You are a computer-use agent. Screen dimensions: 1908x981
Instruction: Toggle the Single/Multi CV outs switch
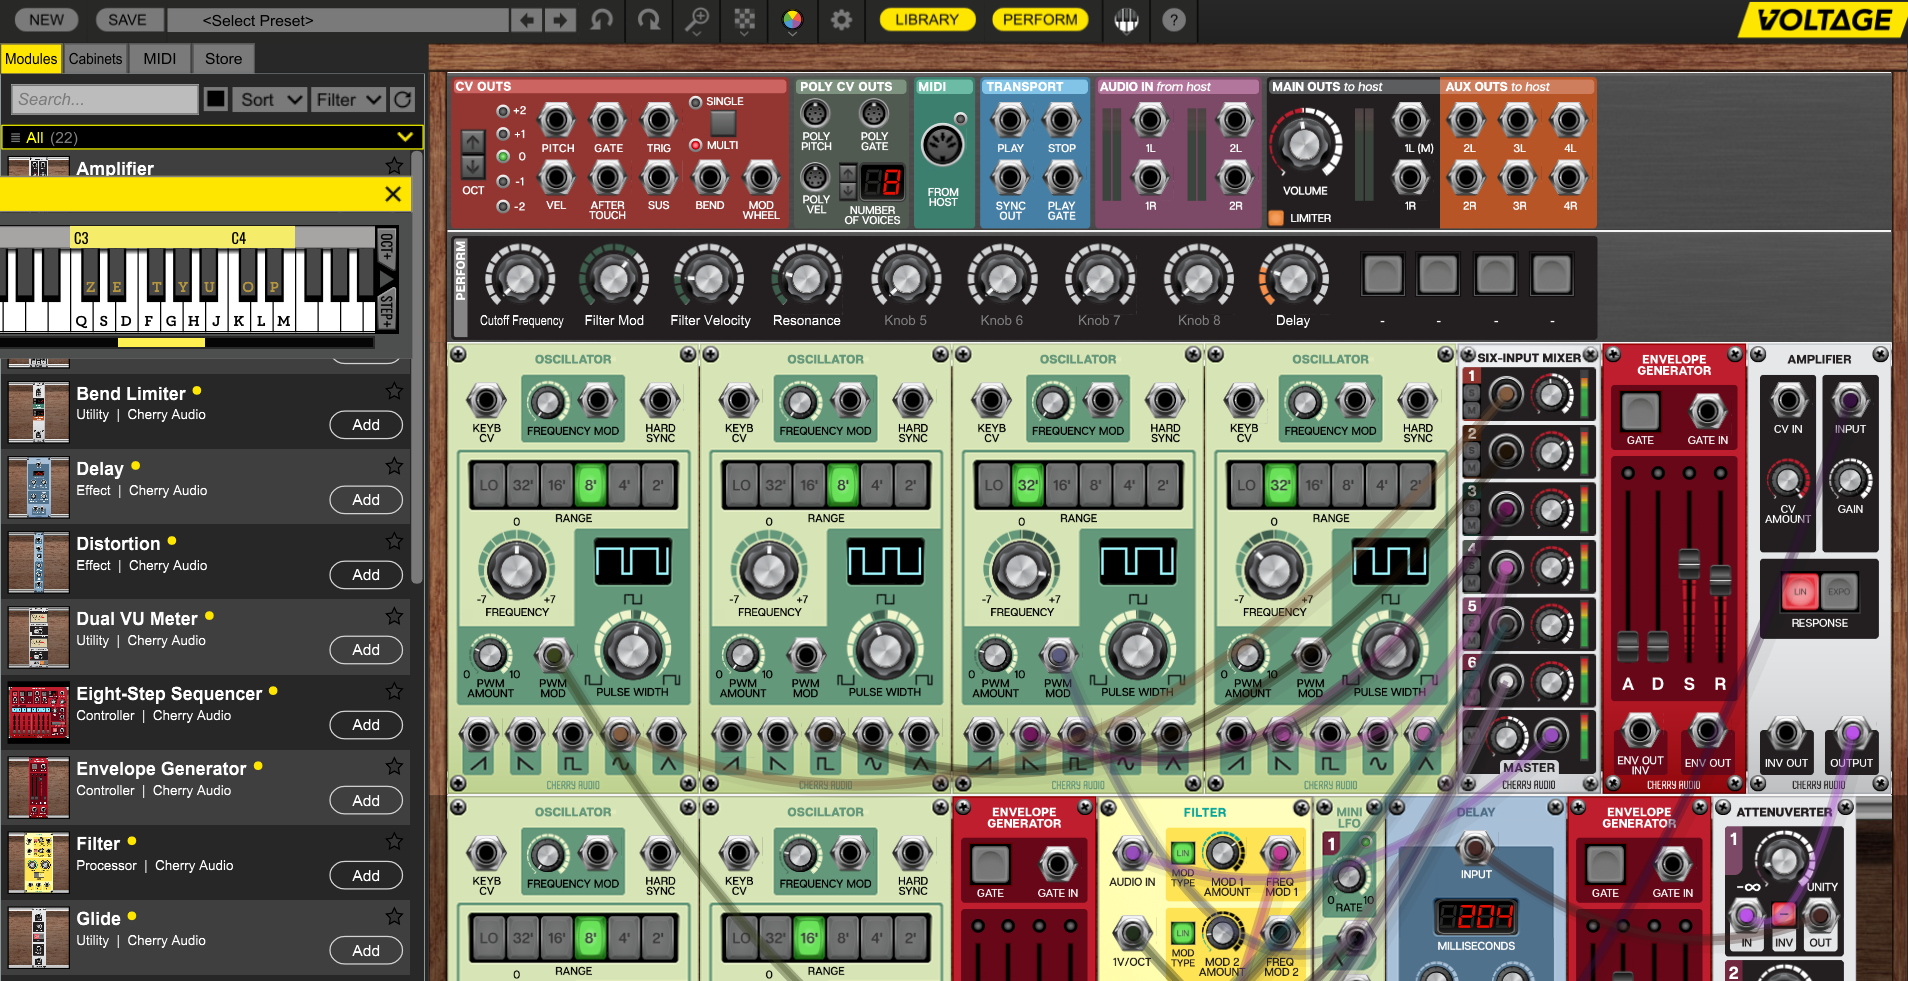722,123
